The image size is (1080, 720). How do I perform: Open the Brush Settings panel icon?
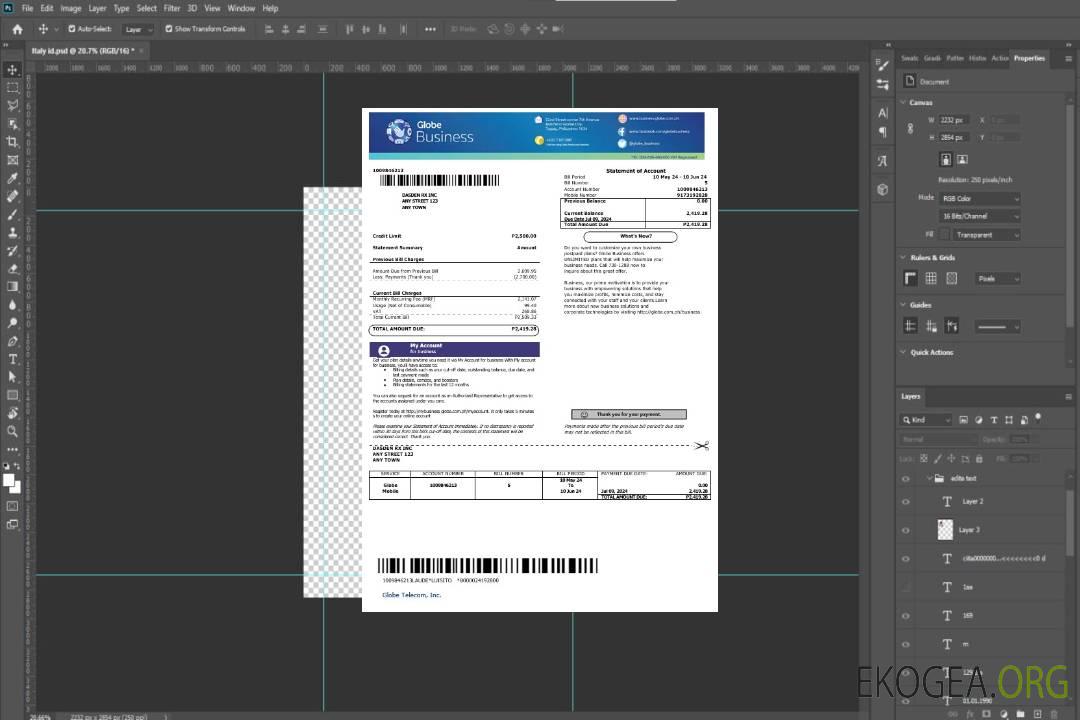point(882,65)
